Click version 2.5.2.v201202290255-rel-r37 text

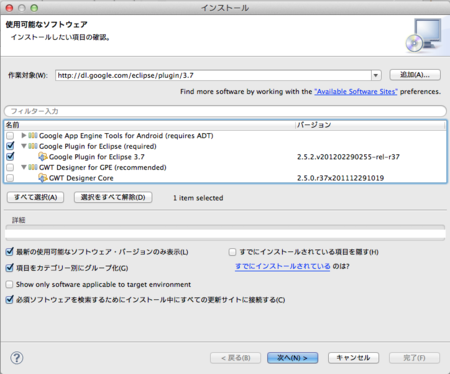348,157
